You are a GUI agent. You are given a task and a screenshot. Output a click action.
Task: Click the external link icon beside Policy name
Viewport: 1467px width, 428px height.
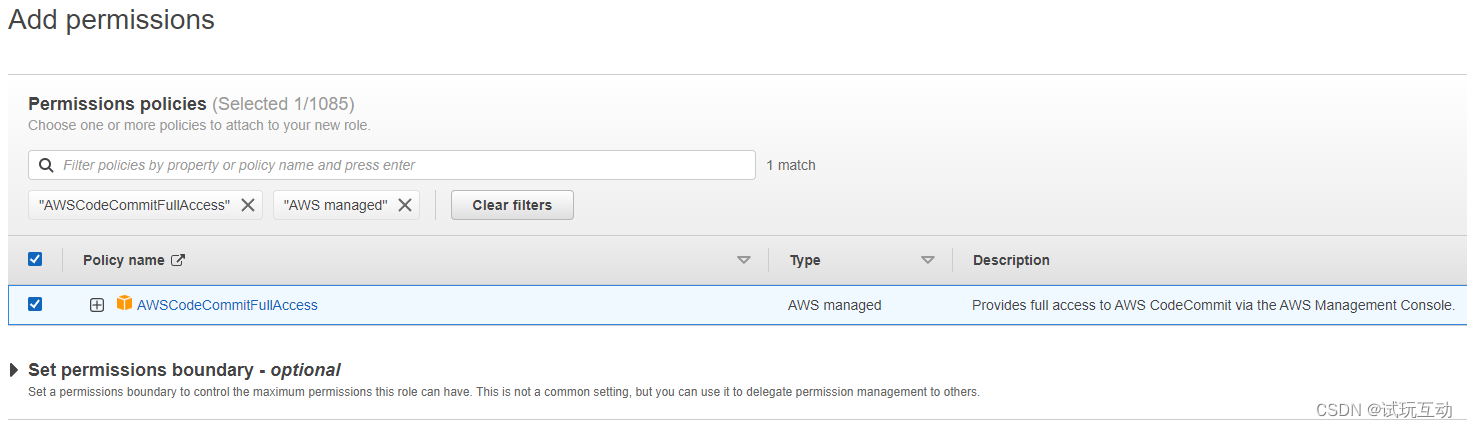[178, 260]
